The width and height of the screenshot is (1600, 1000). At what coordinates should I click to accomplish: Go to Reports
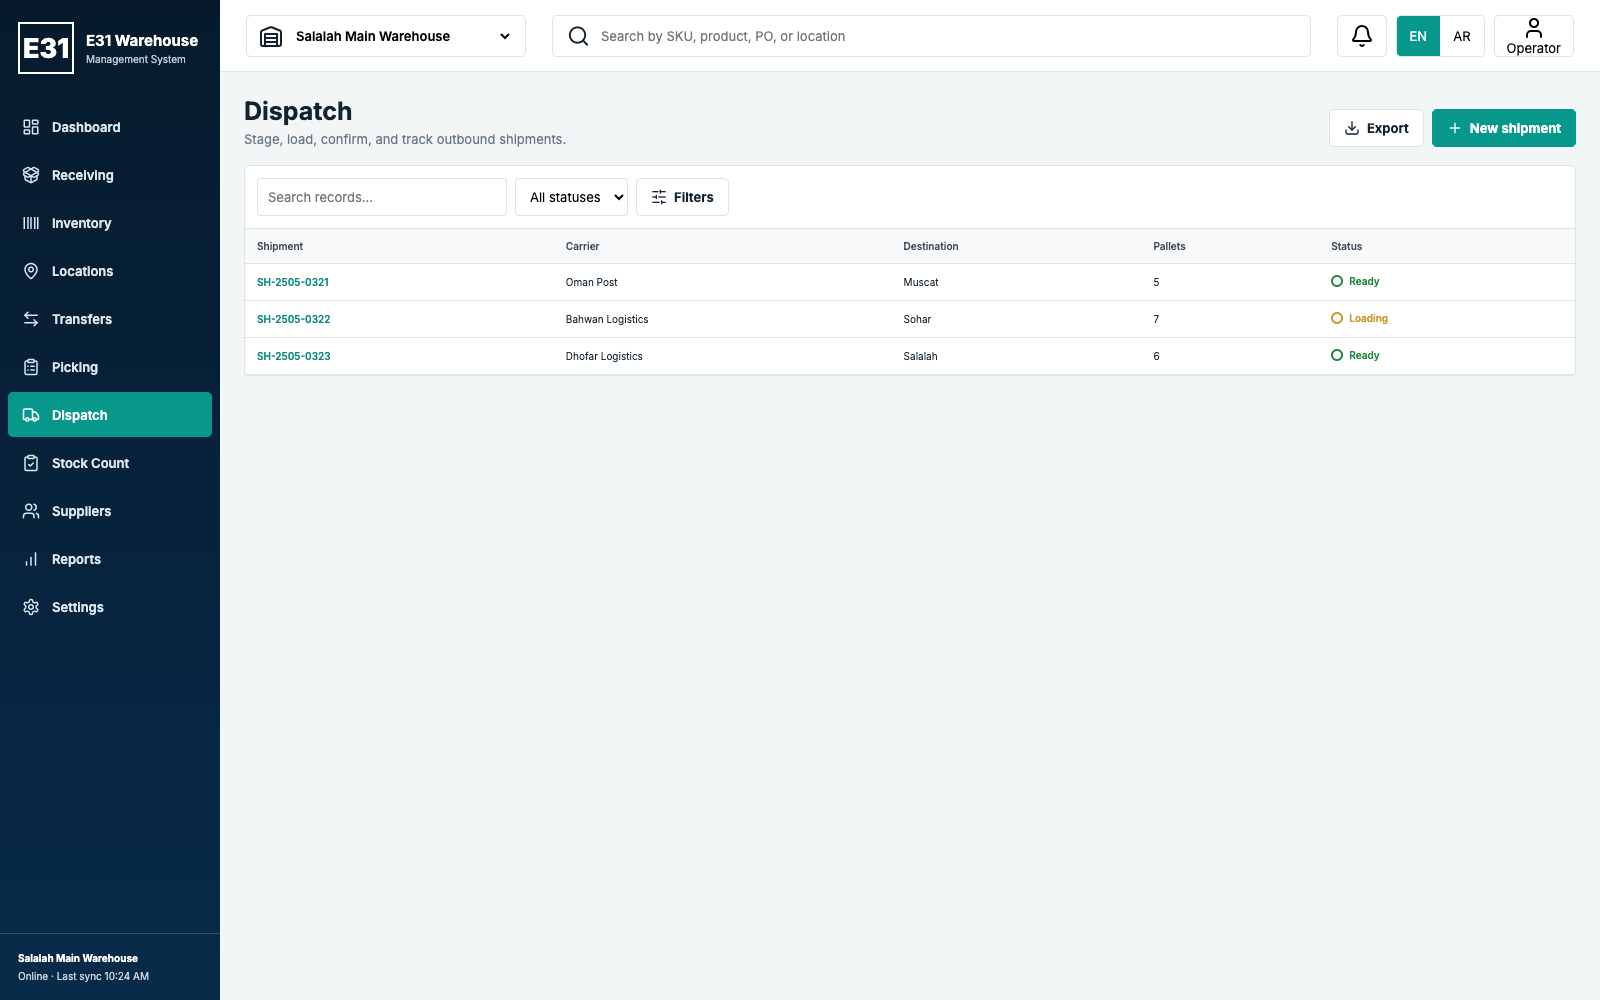tap(110, 559)
